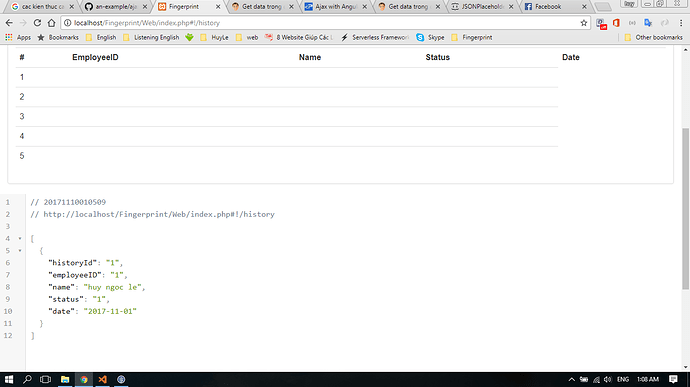Open the web bookmark folder
This screenshot has height=387, width=690.
tap(246, 37)
